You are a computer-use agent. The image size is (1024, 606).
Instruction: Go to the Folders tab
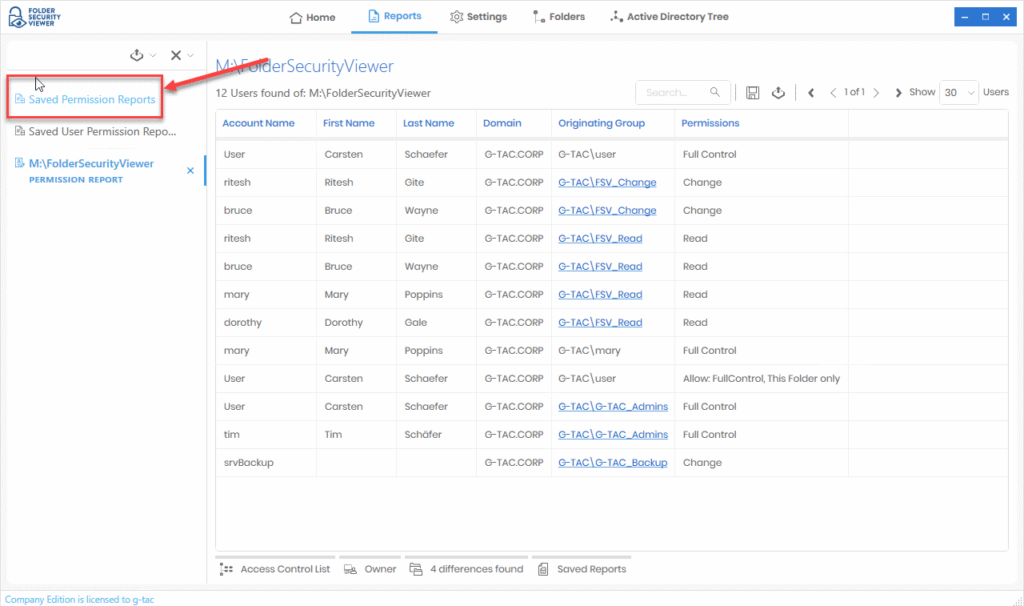tap(558, 17)
